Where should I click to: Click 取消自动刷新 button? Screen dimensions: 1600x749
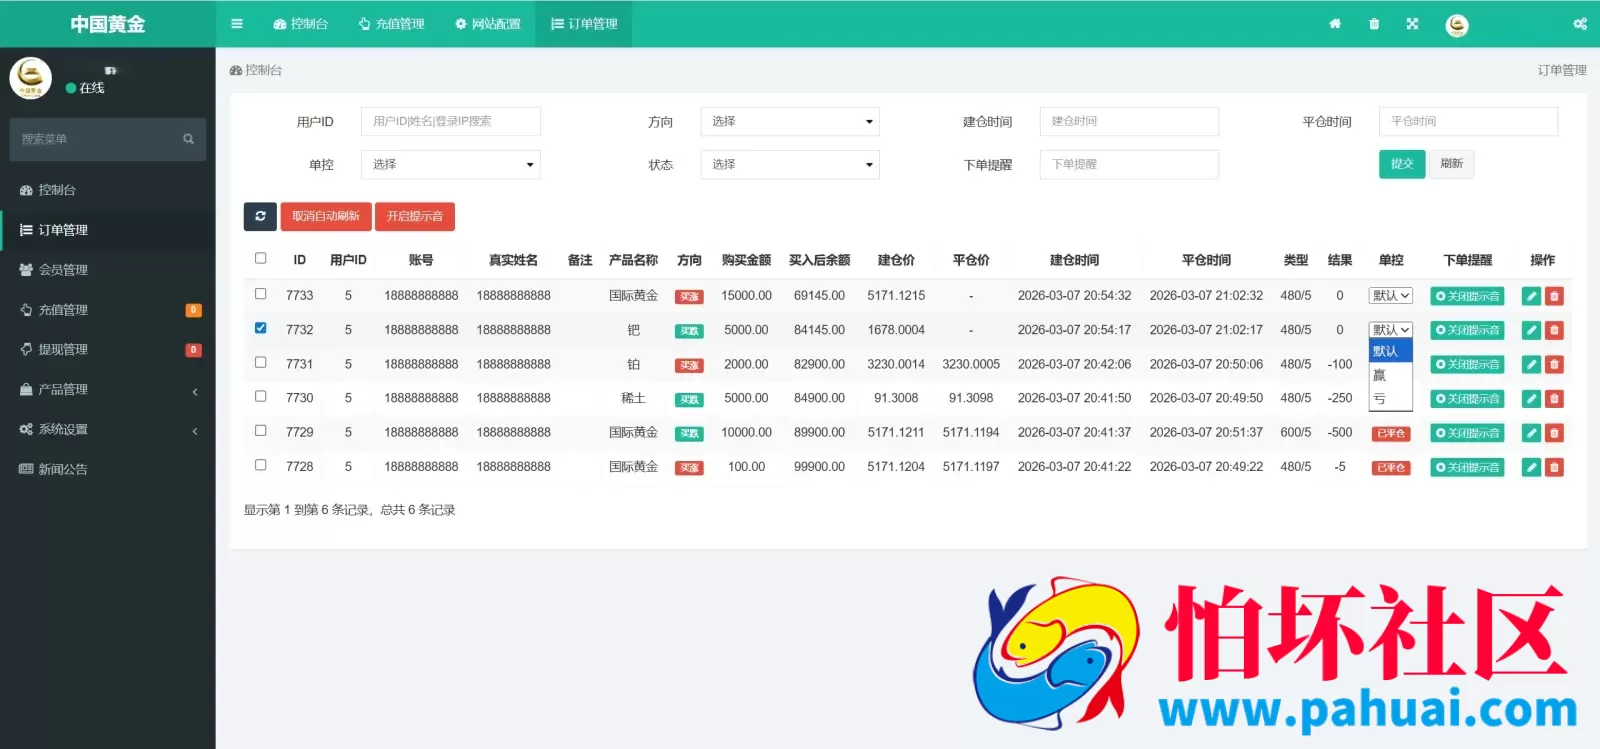[326, 216]
